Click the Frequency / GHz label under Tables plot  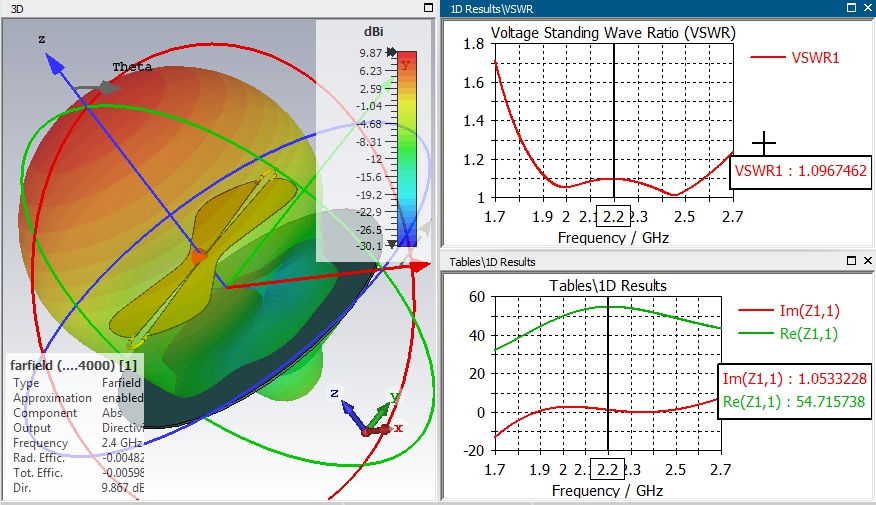pyautogui.click(x=607, y=491)
